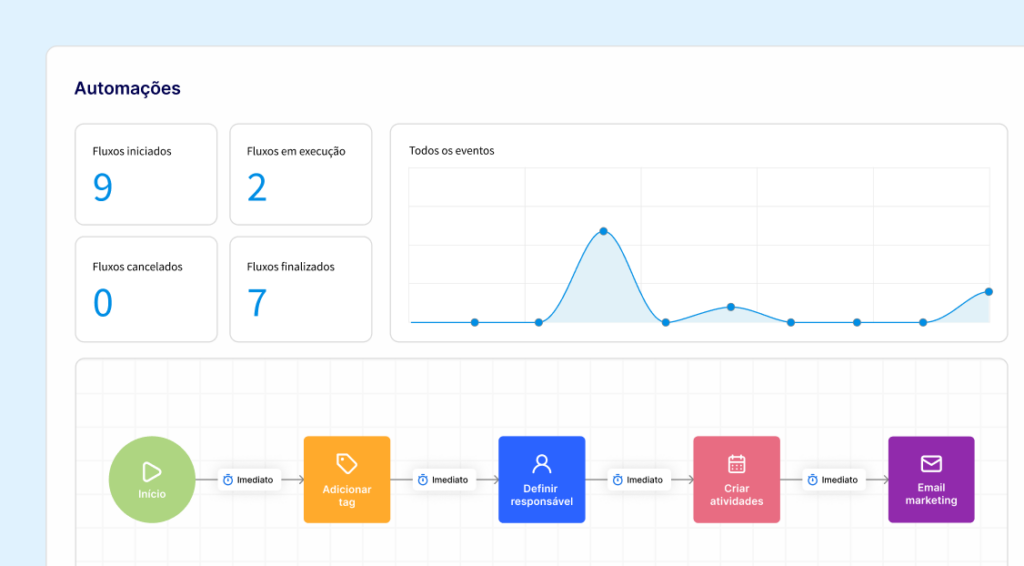Click the person icon in Definir responsável
This screenshot has height=566, width=1024.
[542, 464]
